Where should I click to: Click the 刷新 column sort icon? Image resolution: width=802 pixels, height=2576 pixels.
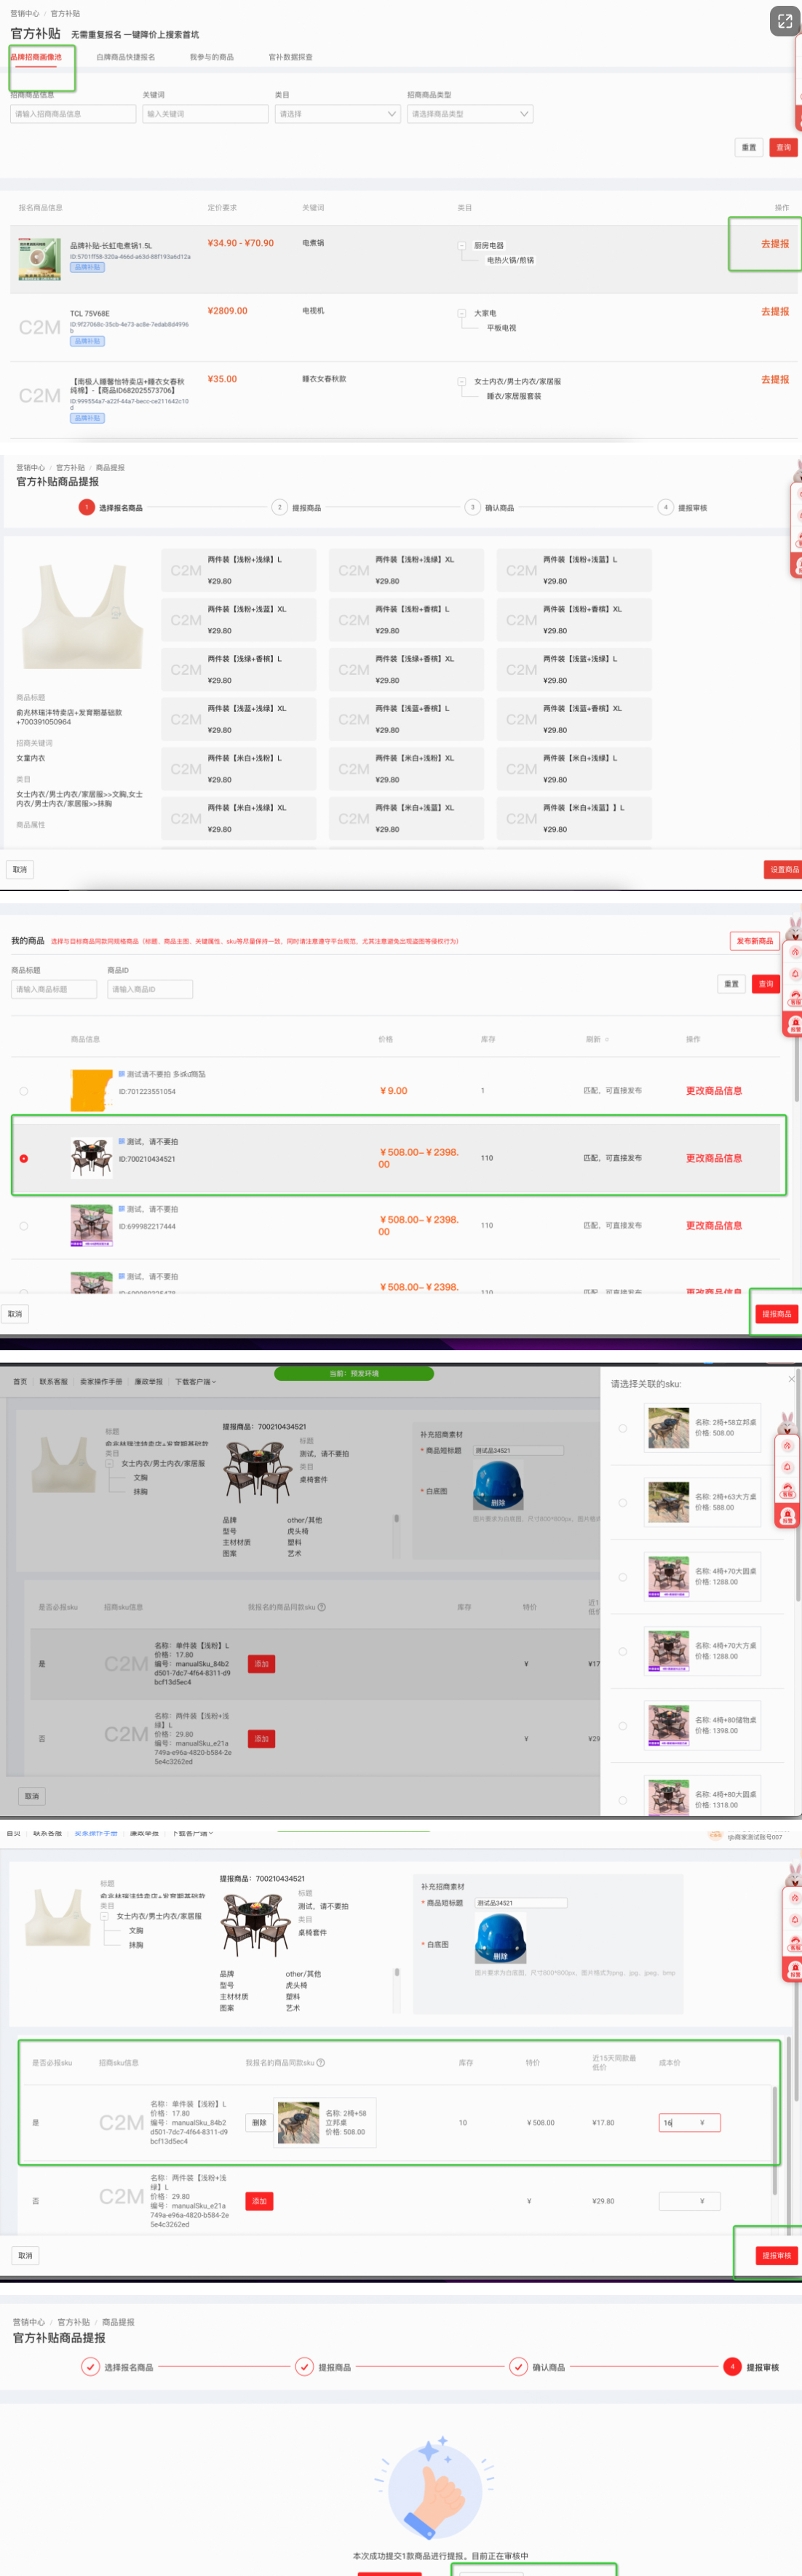pos(606,1040)
